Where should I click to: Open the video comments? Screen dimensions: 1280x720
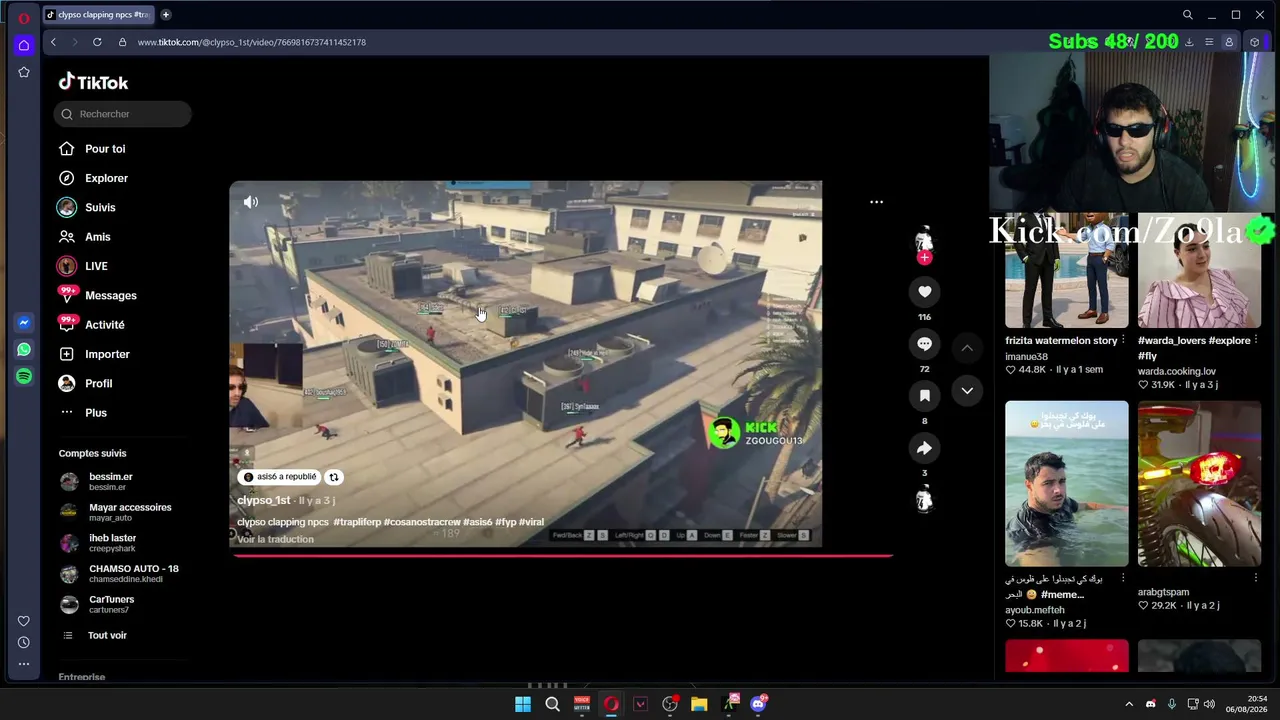coord(924,344)
